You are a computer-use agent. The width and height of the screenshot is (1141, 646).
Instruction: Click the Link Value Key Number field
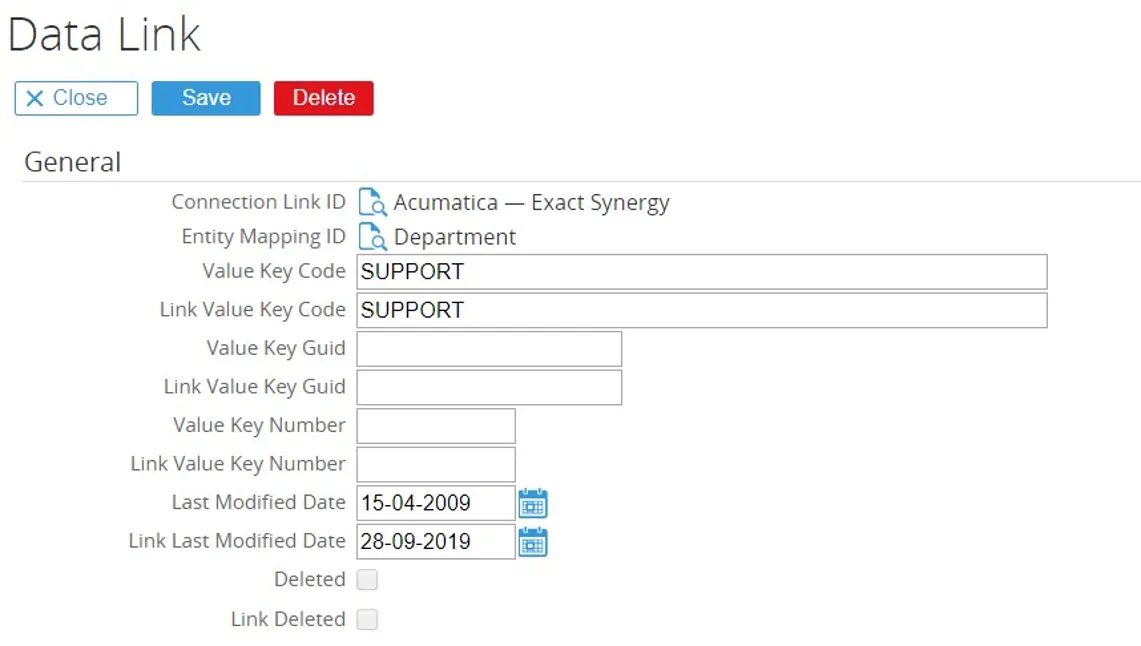(x=435, y=463)
